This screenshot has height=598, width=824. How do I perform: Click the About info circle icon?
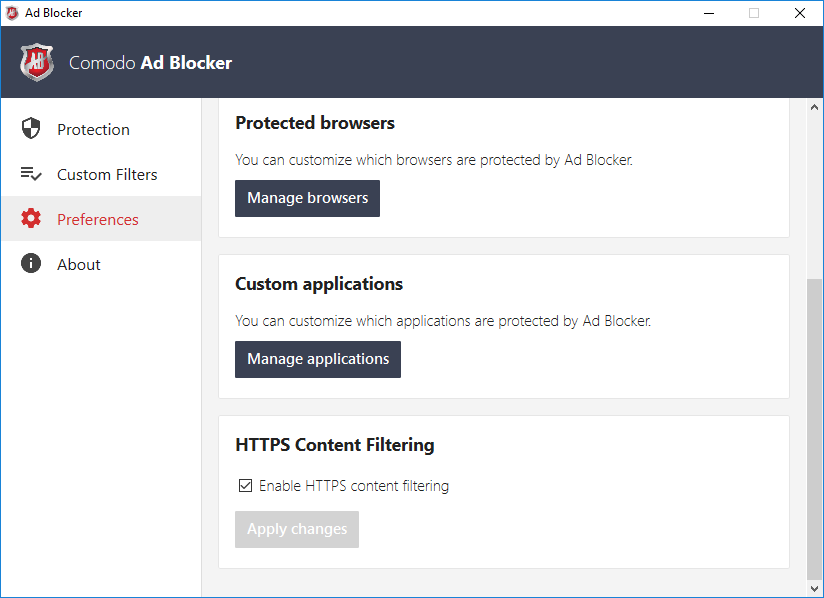pyautogui.click(x=31, y=264)
